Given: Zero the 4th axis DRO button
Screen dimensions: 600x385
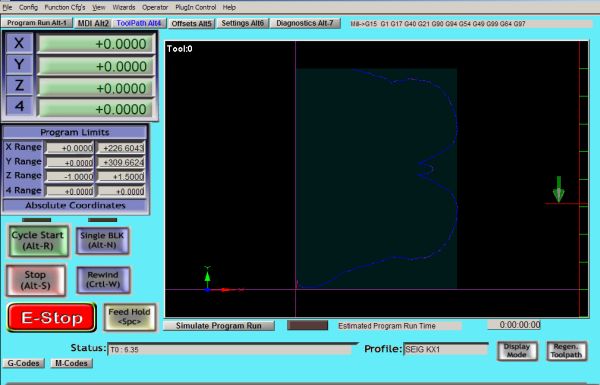Looking at the screenshot, I should pos(19,106).
